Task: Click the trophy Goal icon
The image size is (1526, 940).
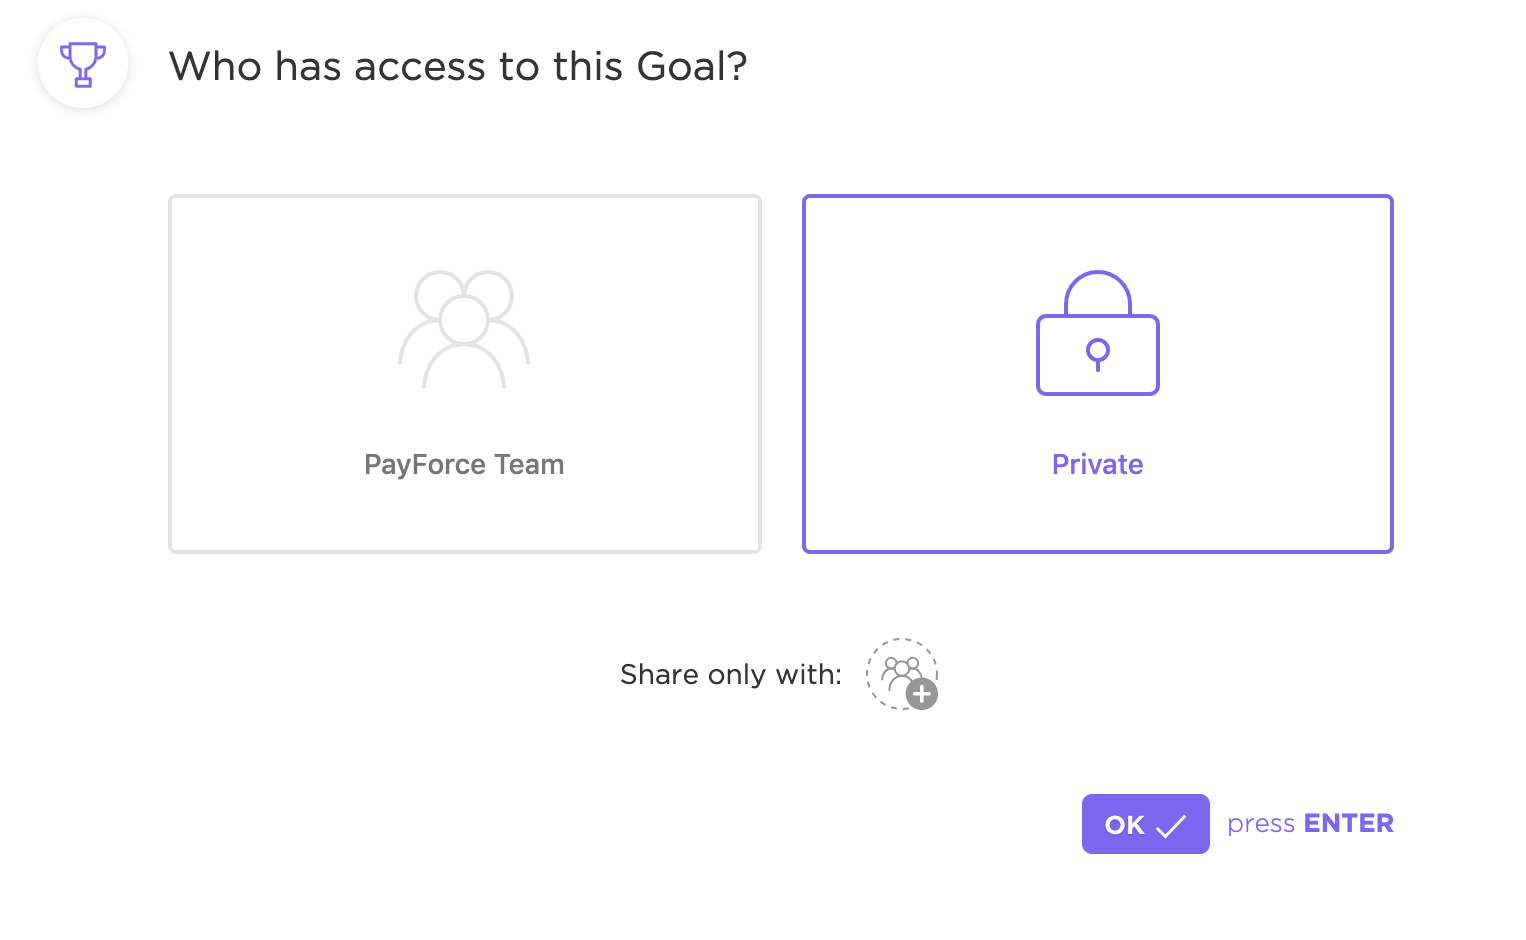Action: pos(83,64)
